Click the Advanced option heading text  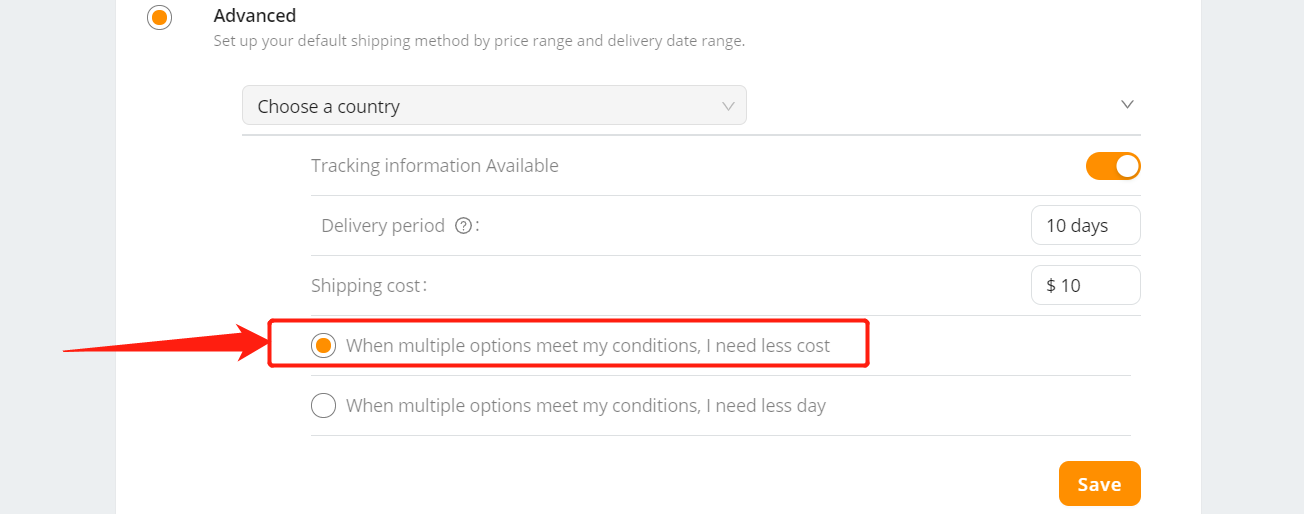click(x=255, y=16)
